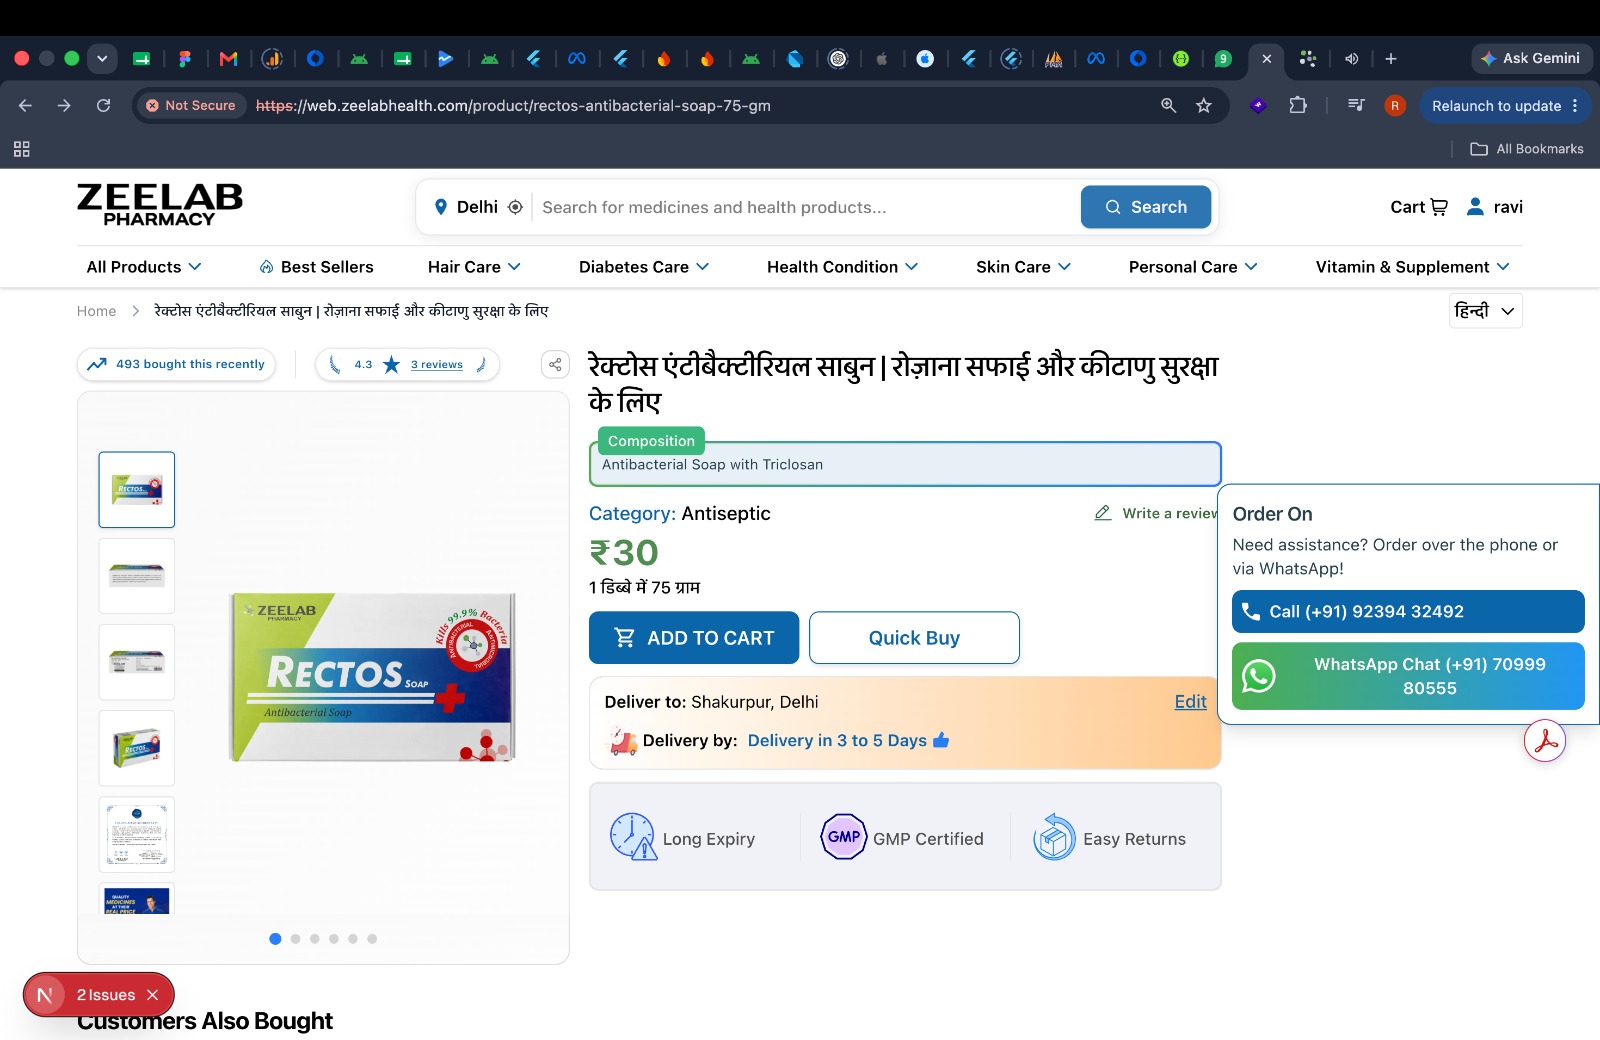Click the Not Secure site indicator
This screenshot has height=1040, width=1600.
pos(191,105)
